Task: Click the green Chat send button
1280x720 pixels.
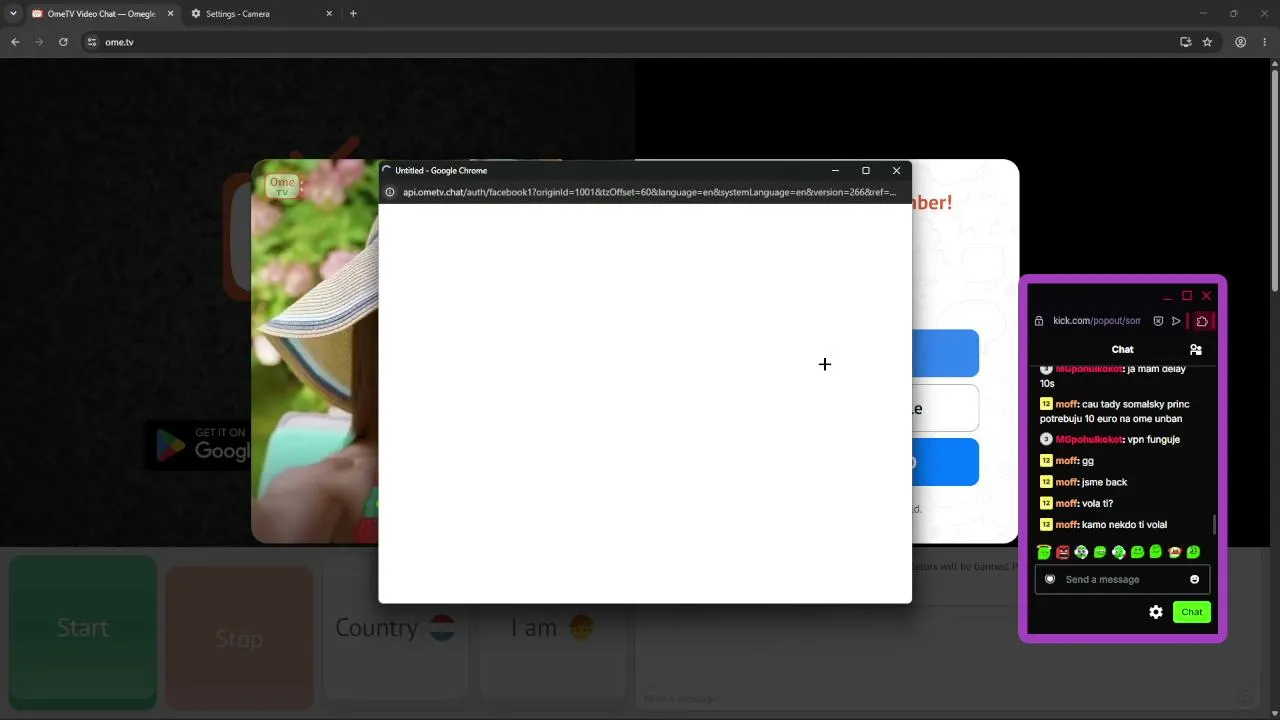Action: point(1192,612)
